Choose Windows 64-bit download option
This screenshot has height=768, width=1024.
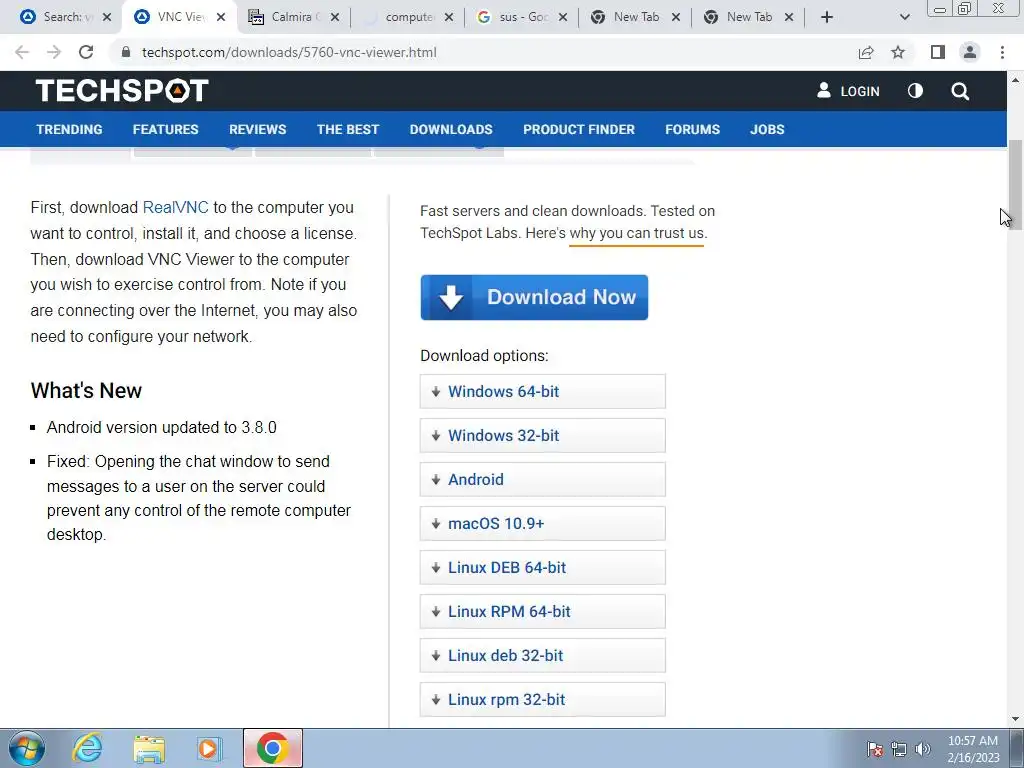point(543,391)
